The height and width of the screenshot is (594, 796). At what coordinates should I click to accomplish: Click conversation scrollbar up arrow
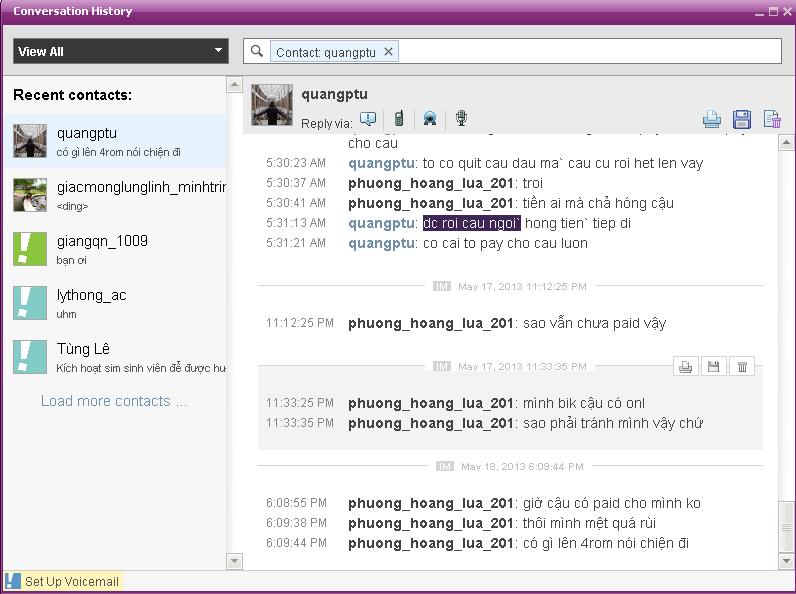[x=786, y=142]
